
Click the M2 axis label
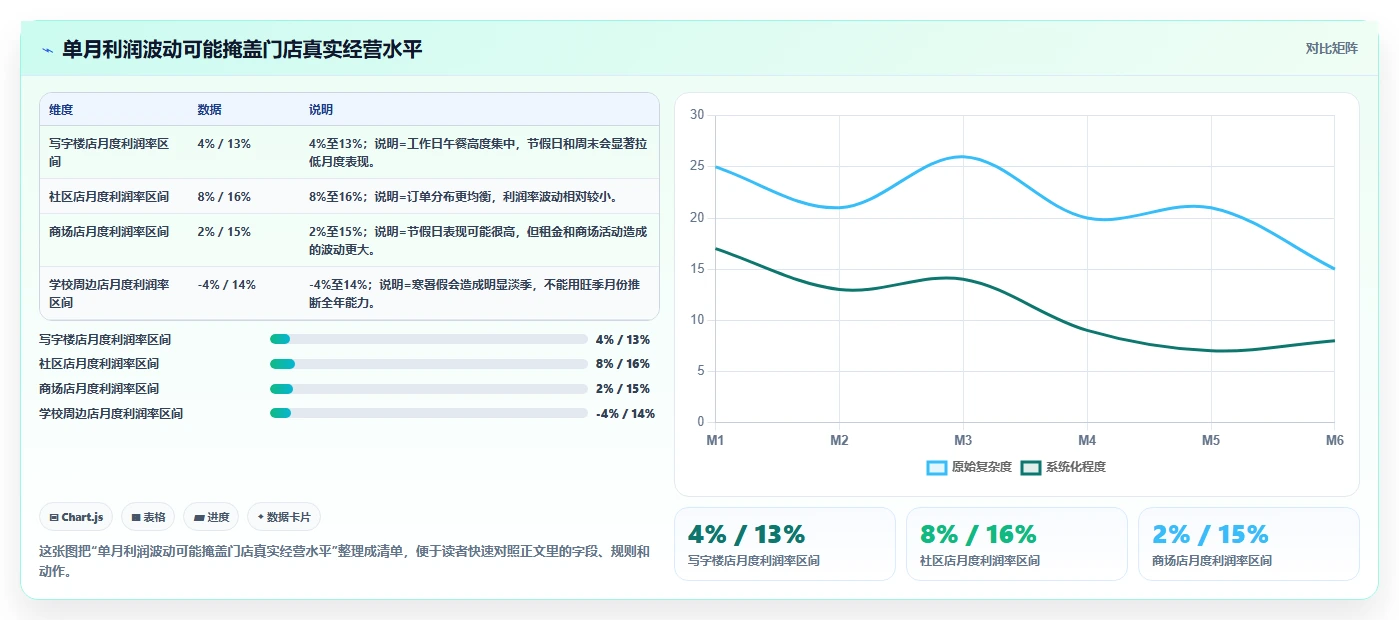(x=839, y=440)
